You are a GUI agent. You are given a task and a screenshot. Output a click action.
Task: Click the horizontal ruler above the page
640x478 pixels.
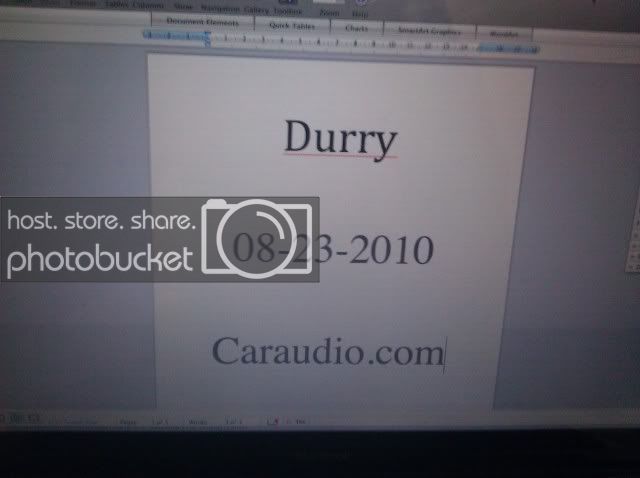340,43
